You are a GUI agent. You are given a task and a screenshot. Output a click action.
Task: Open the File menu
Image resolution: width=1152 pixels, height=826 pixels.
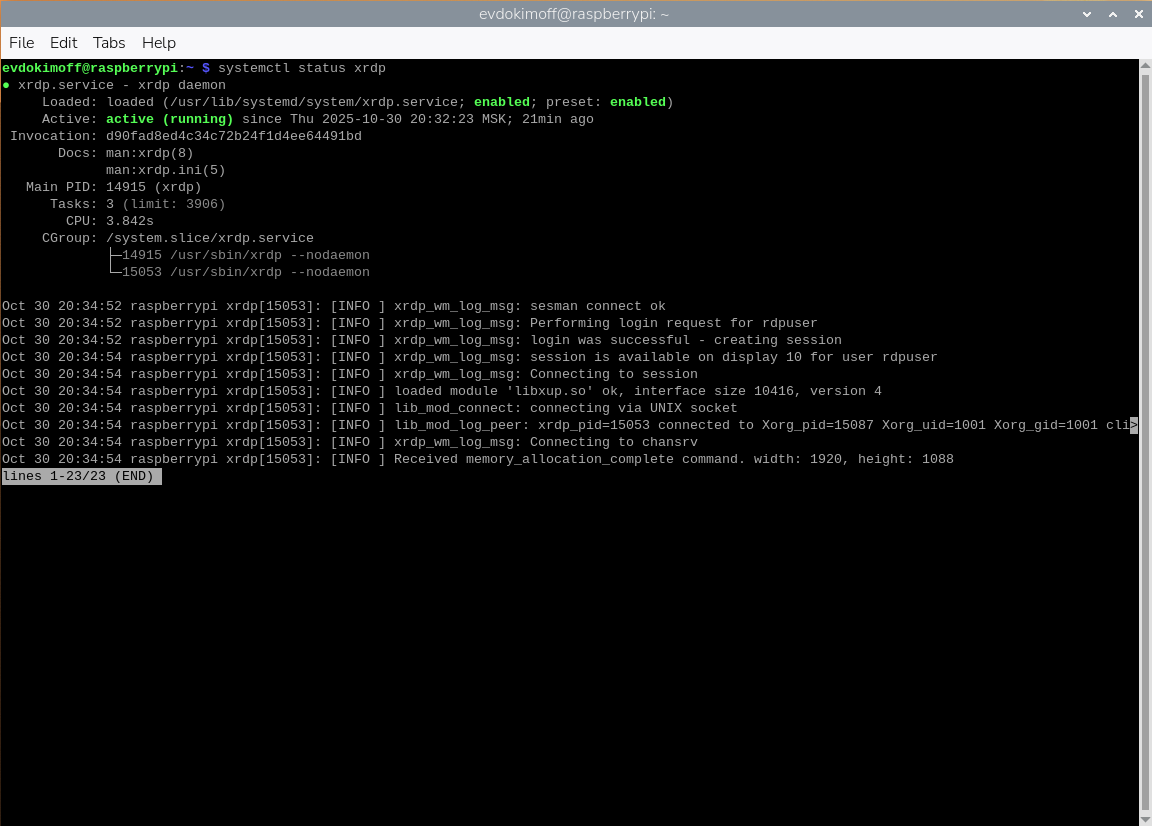21,43
